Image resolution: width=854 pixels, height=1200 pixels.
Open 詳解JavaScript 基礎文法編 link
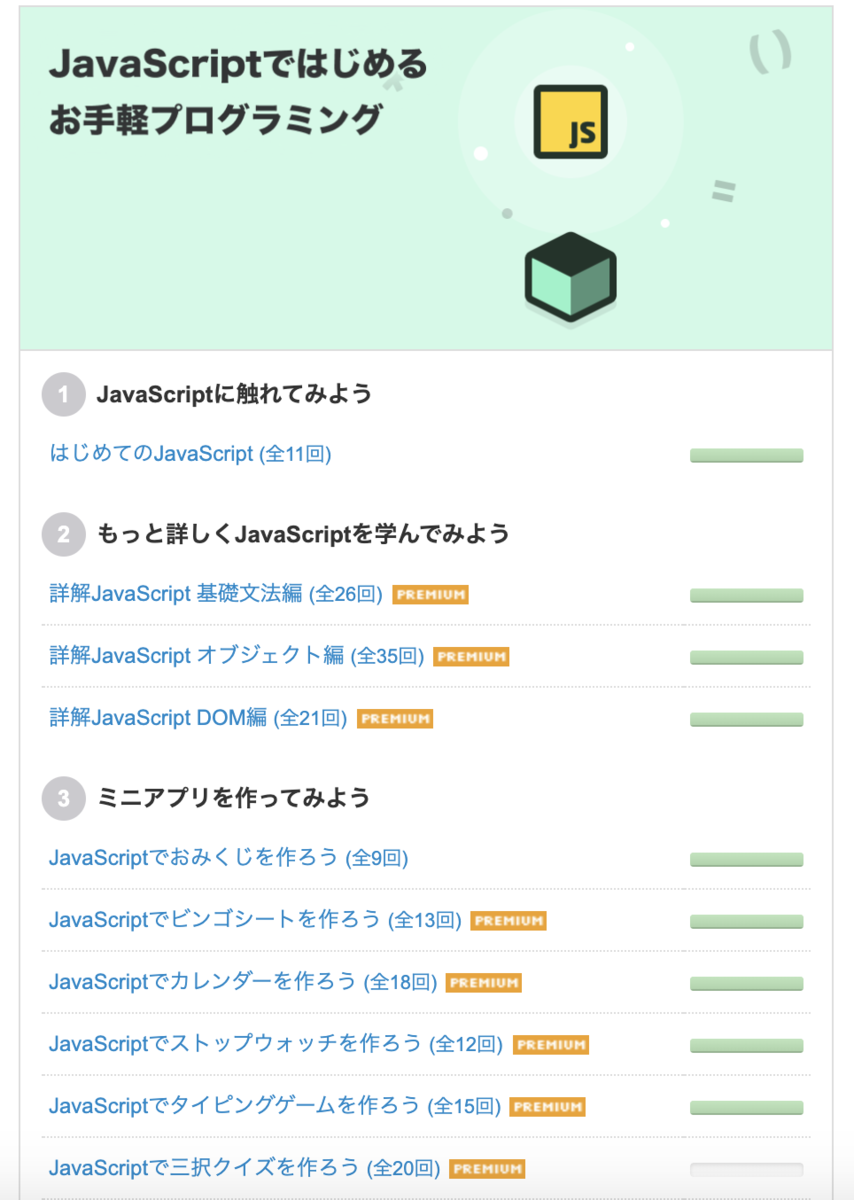(216, 594)
